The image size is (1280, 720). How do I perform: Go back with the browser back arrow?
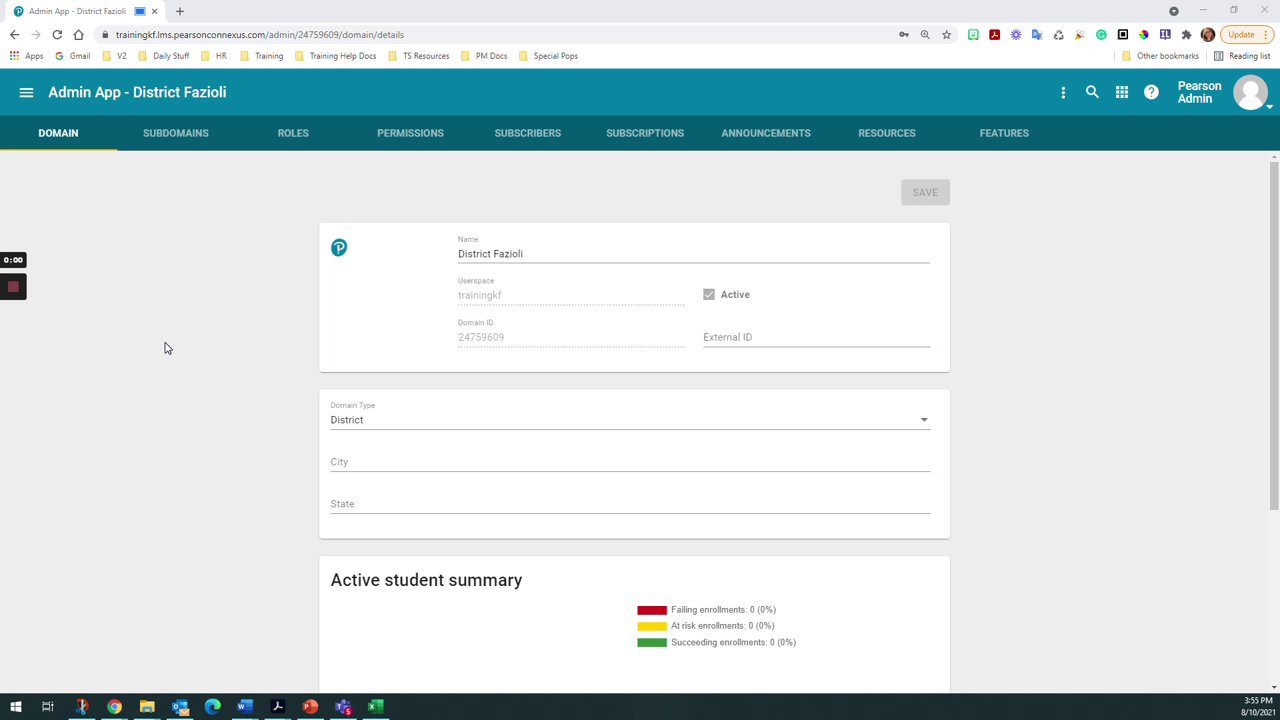pos(14,34)
